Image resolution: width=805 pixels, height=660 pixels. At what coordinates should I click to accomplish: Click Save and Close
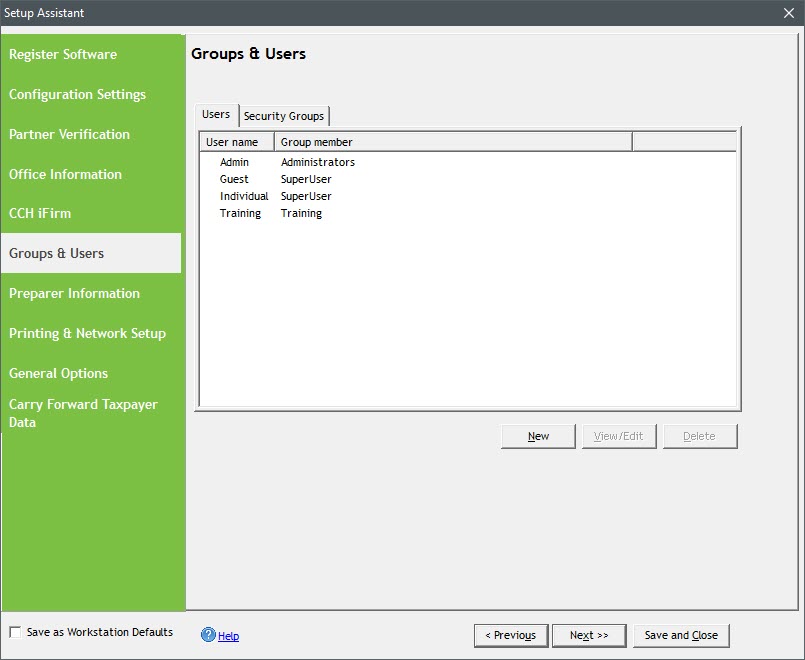click(x=681, y=635)
